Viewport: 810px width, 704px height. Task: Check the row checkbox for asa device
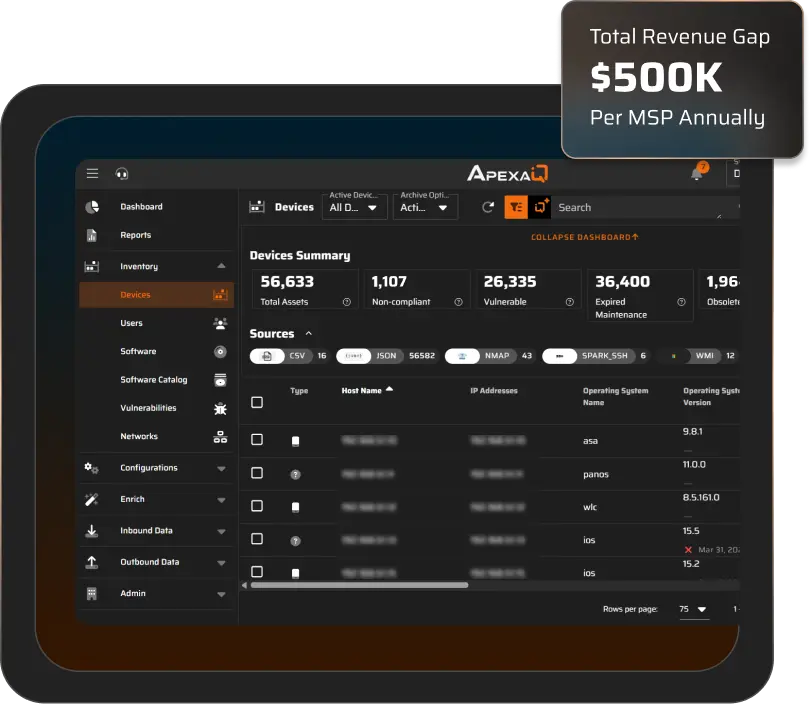[x=257, y=440]
